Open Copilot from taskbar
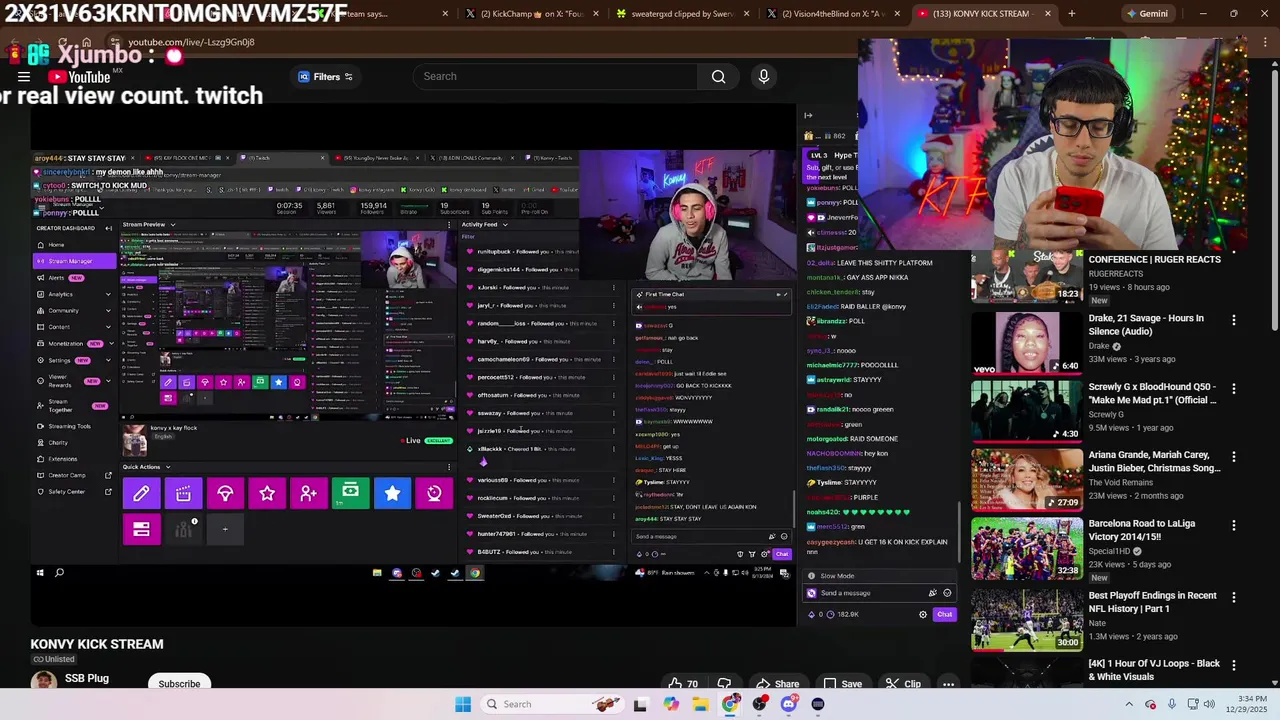 [x=671, y=704]
